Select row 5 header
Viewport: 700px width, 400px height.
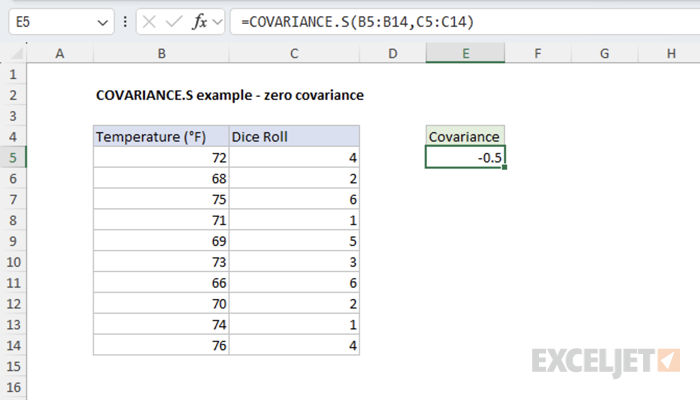coord(13,158)
